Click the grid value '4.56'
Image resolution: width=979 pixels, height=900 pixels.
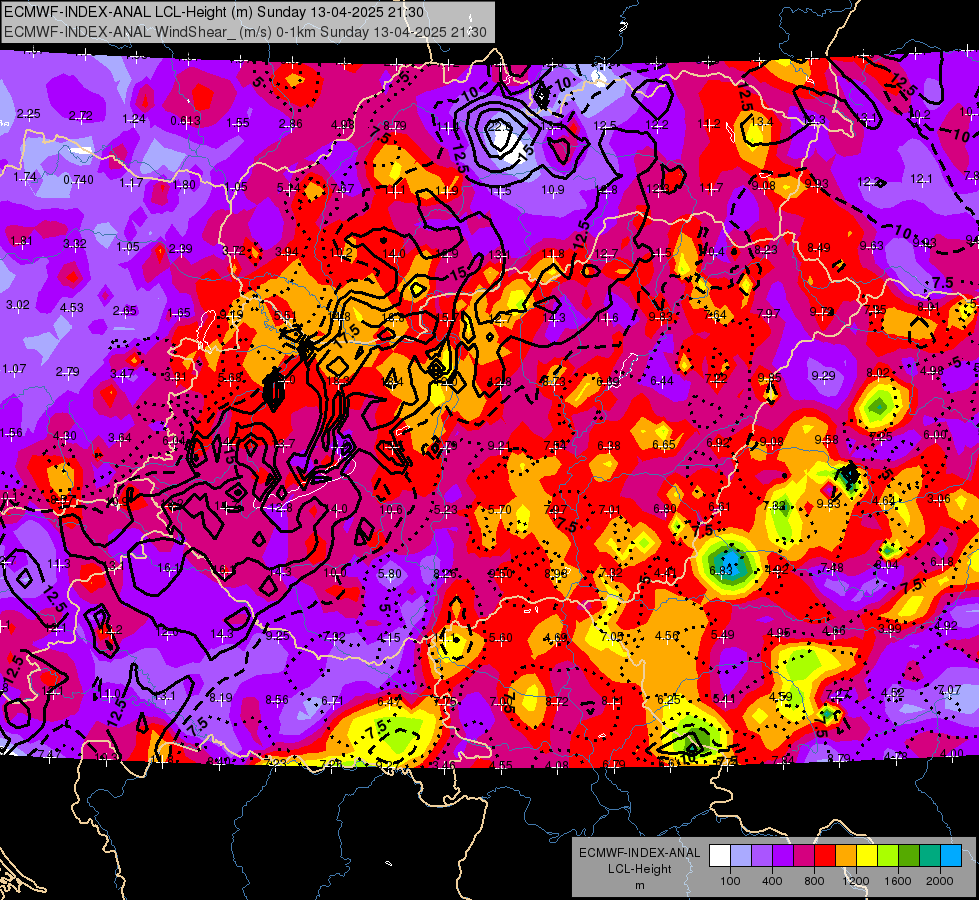tap(667, 635)
